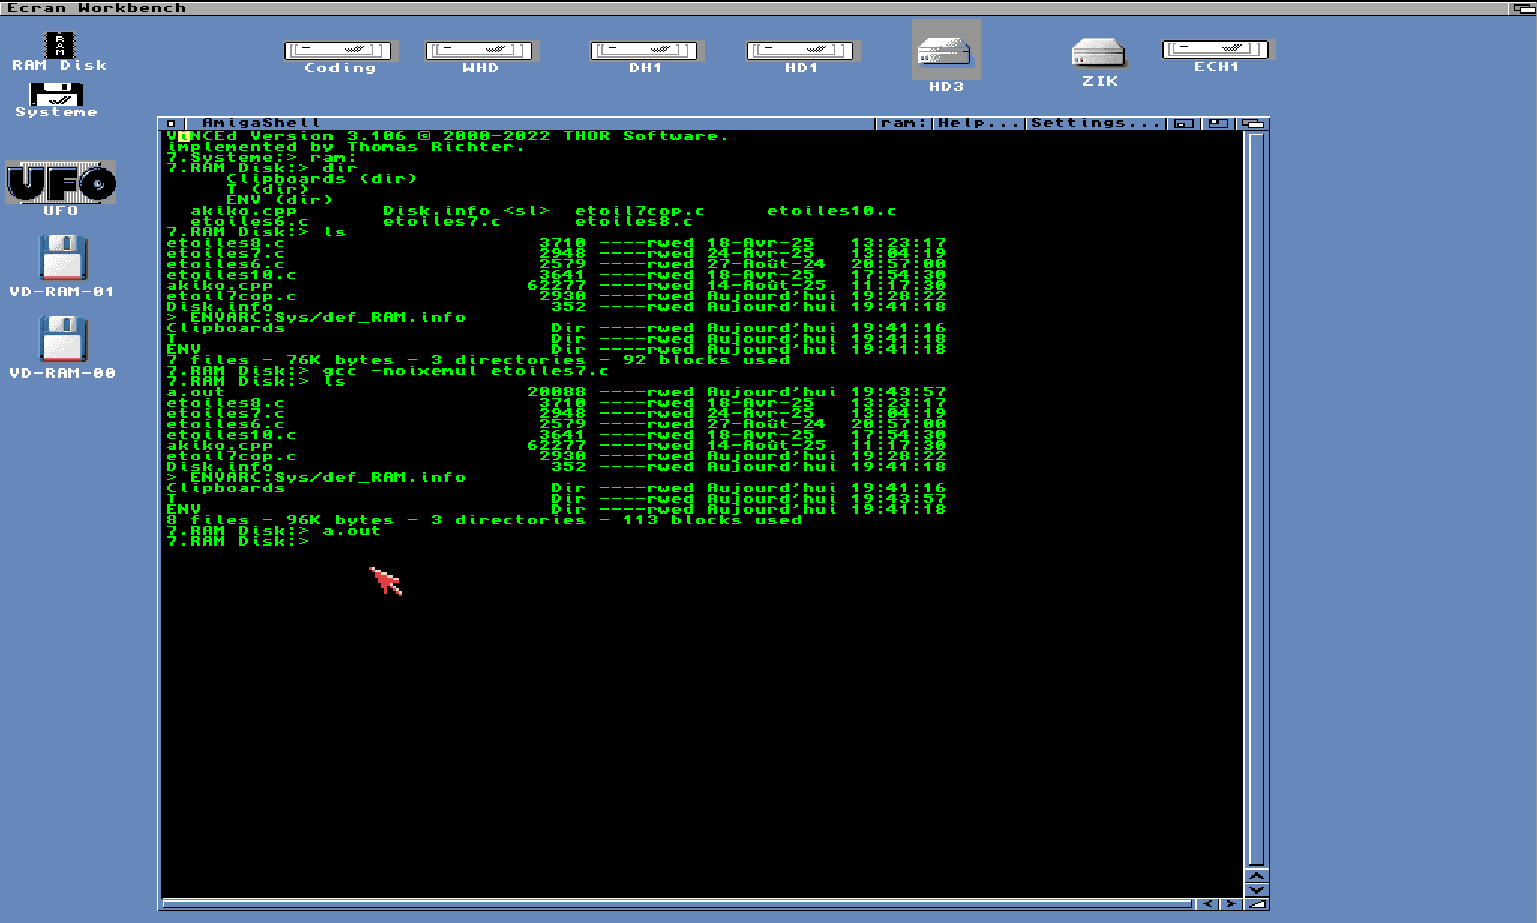The image size is (1537, 923).
Task: Click the AmigaShell window sizing gadget
Action: click(x=1257, y=904)
